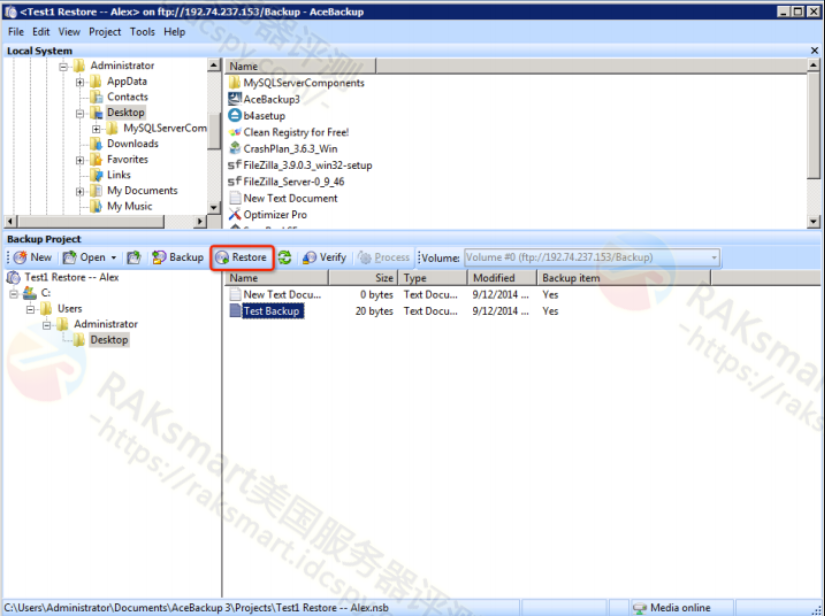Click the Open project toolbar button

click(x=84, y=257)
